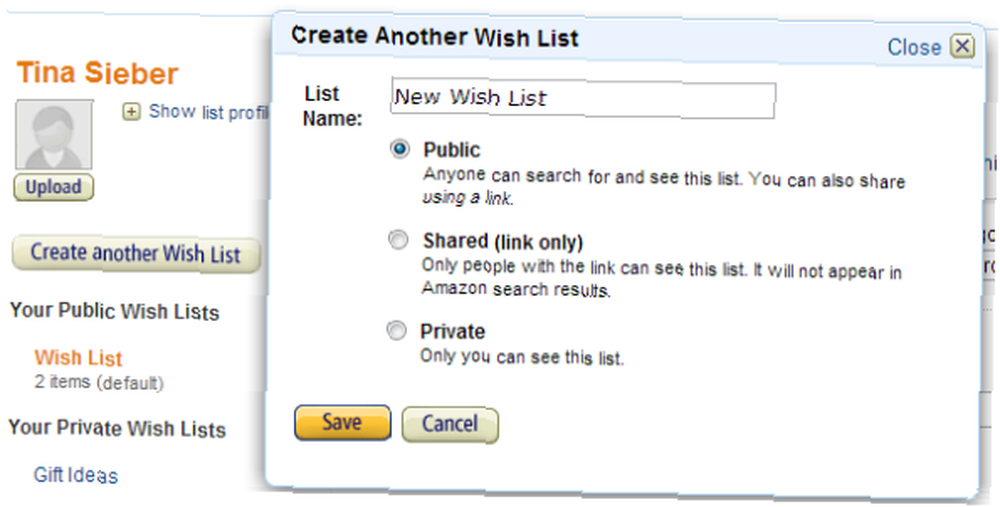The width and height of the screenshot is (1000, 507).
Task: Select the Public radio button
Action: 399,149
